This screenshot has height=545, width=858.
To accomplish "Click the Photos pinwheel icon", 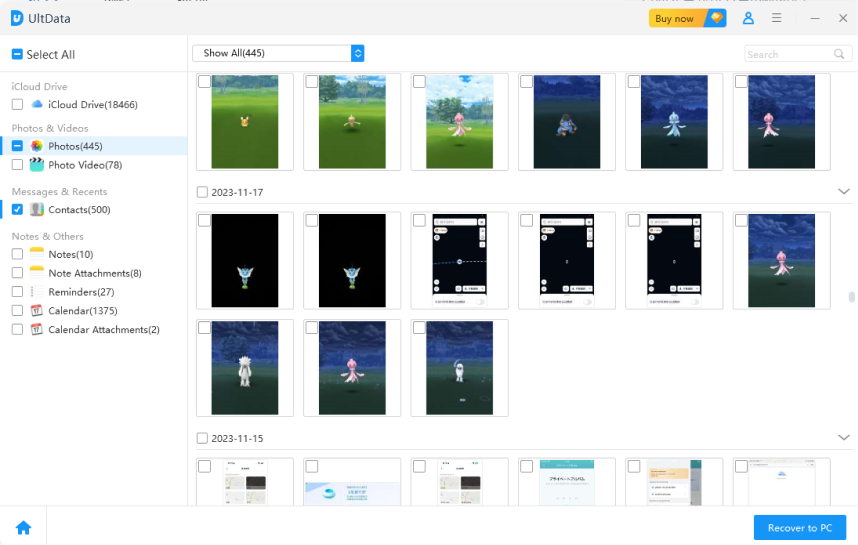I will pos(37,146).
